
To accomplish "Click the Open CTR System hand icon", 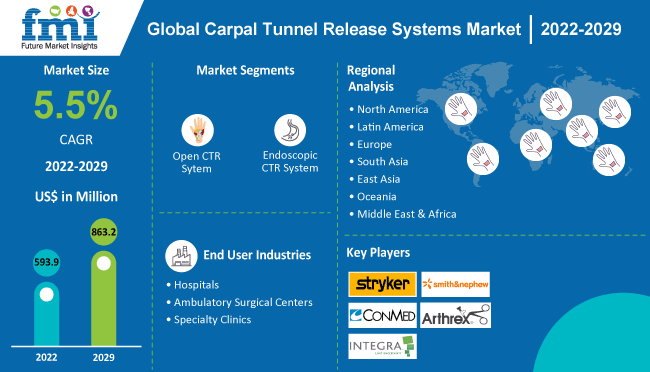I will (198, 130).
